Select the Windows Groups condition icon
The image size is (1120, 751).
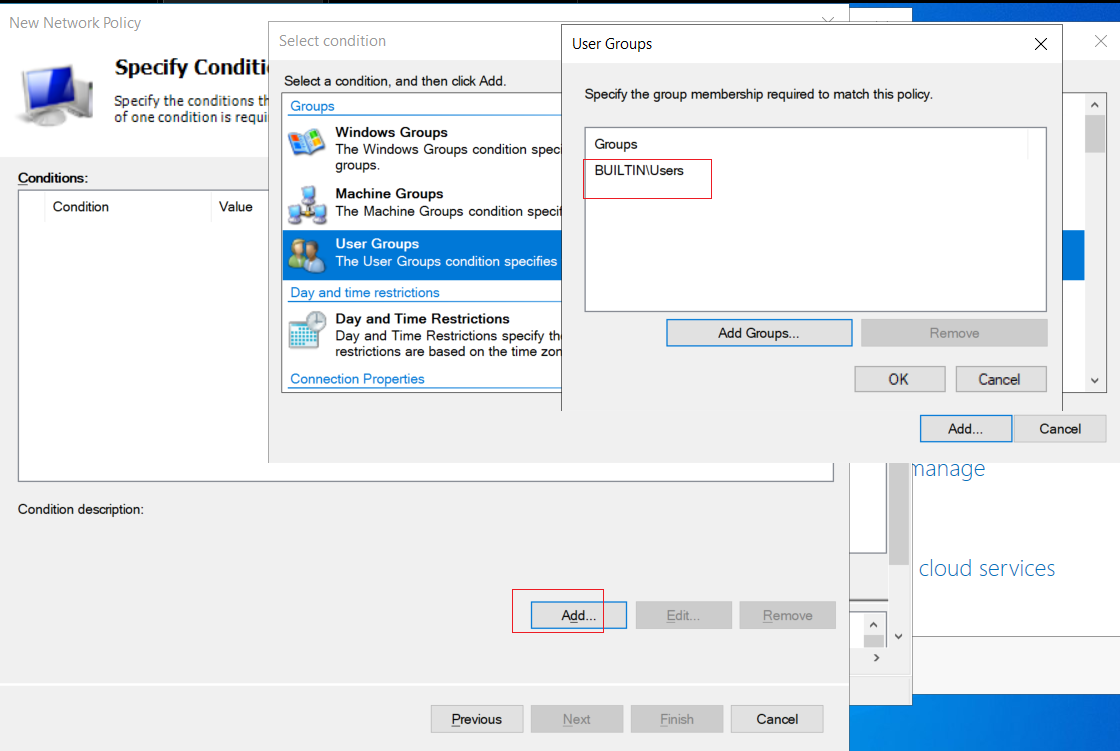(306, 143)
